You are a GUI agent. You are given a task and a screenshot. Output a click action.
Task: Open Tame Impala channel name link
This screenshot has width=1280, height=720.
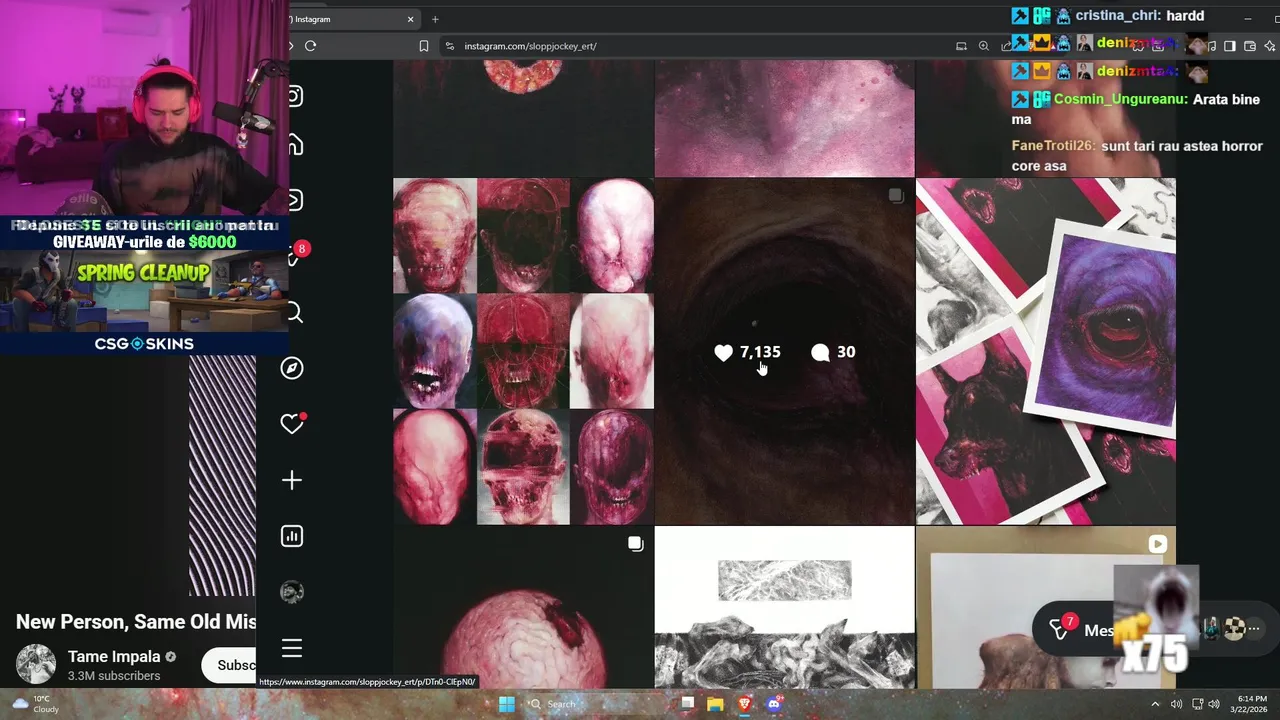114,657
